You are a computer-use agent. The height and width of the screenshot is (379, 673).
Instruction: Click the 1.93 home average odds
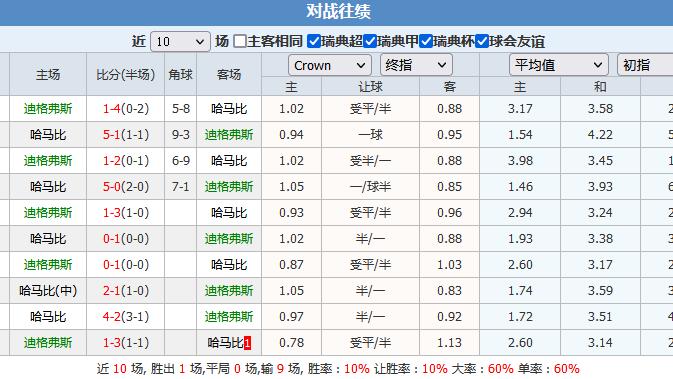tap(520, 239)
